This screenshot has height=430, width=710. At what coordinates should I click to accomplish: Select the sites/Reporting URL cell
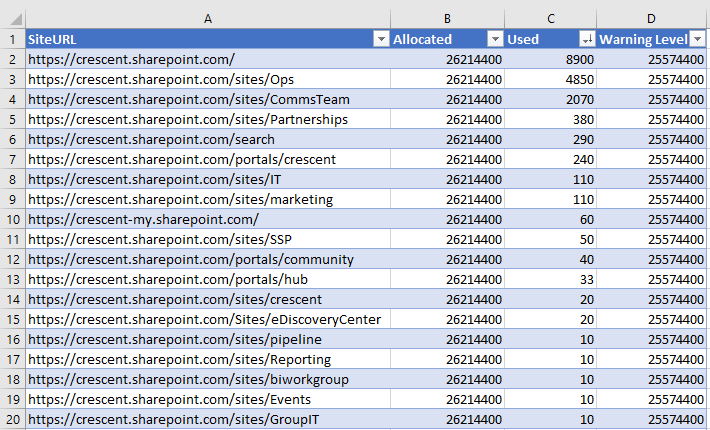tap(208, 359)
